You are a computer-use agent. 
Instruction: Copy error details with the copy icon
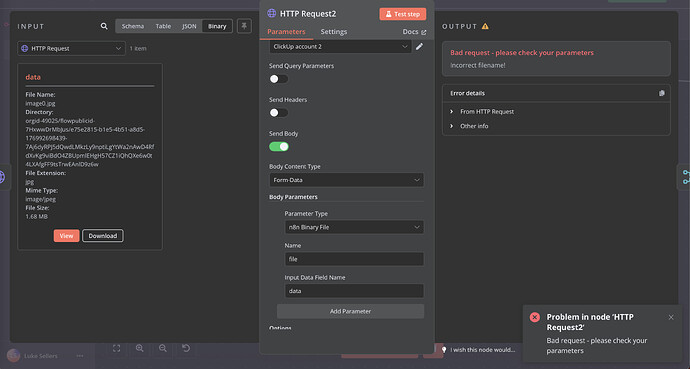(x=661, y=93)
